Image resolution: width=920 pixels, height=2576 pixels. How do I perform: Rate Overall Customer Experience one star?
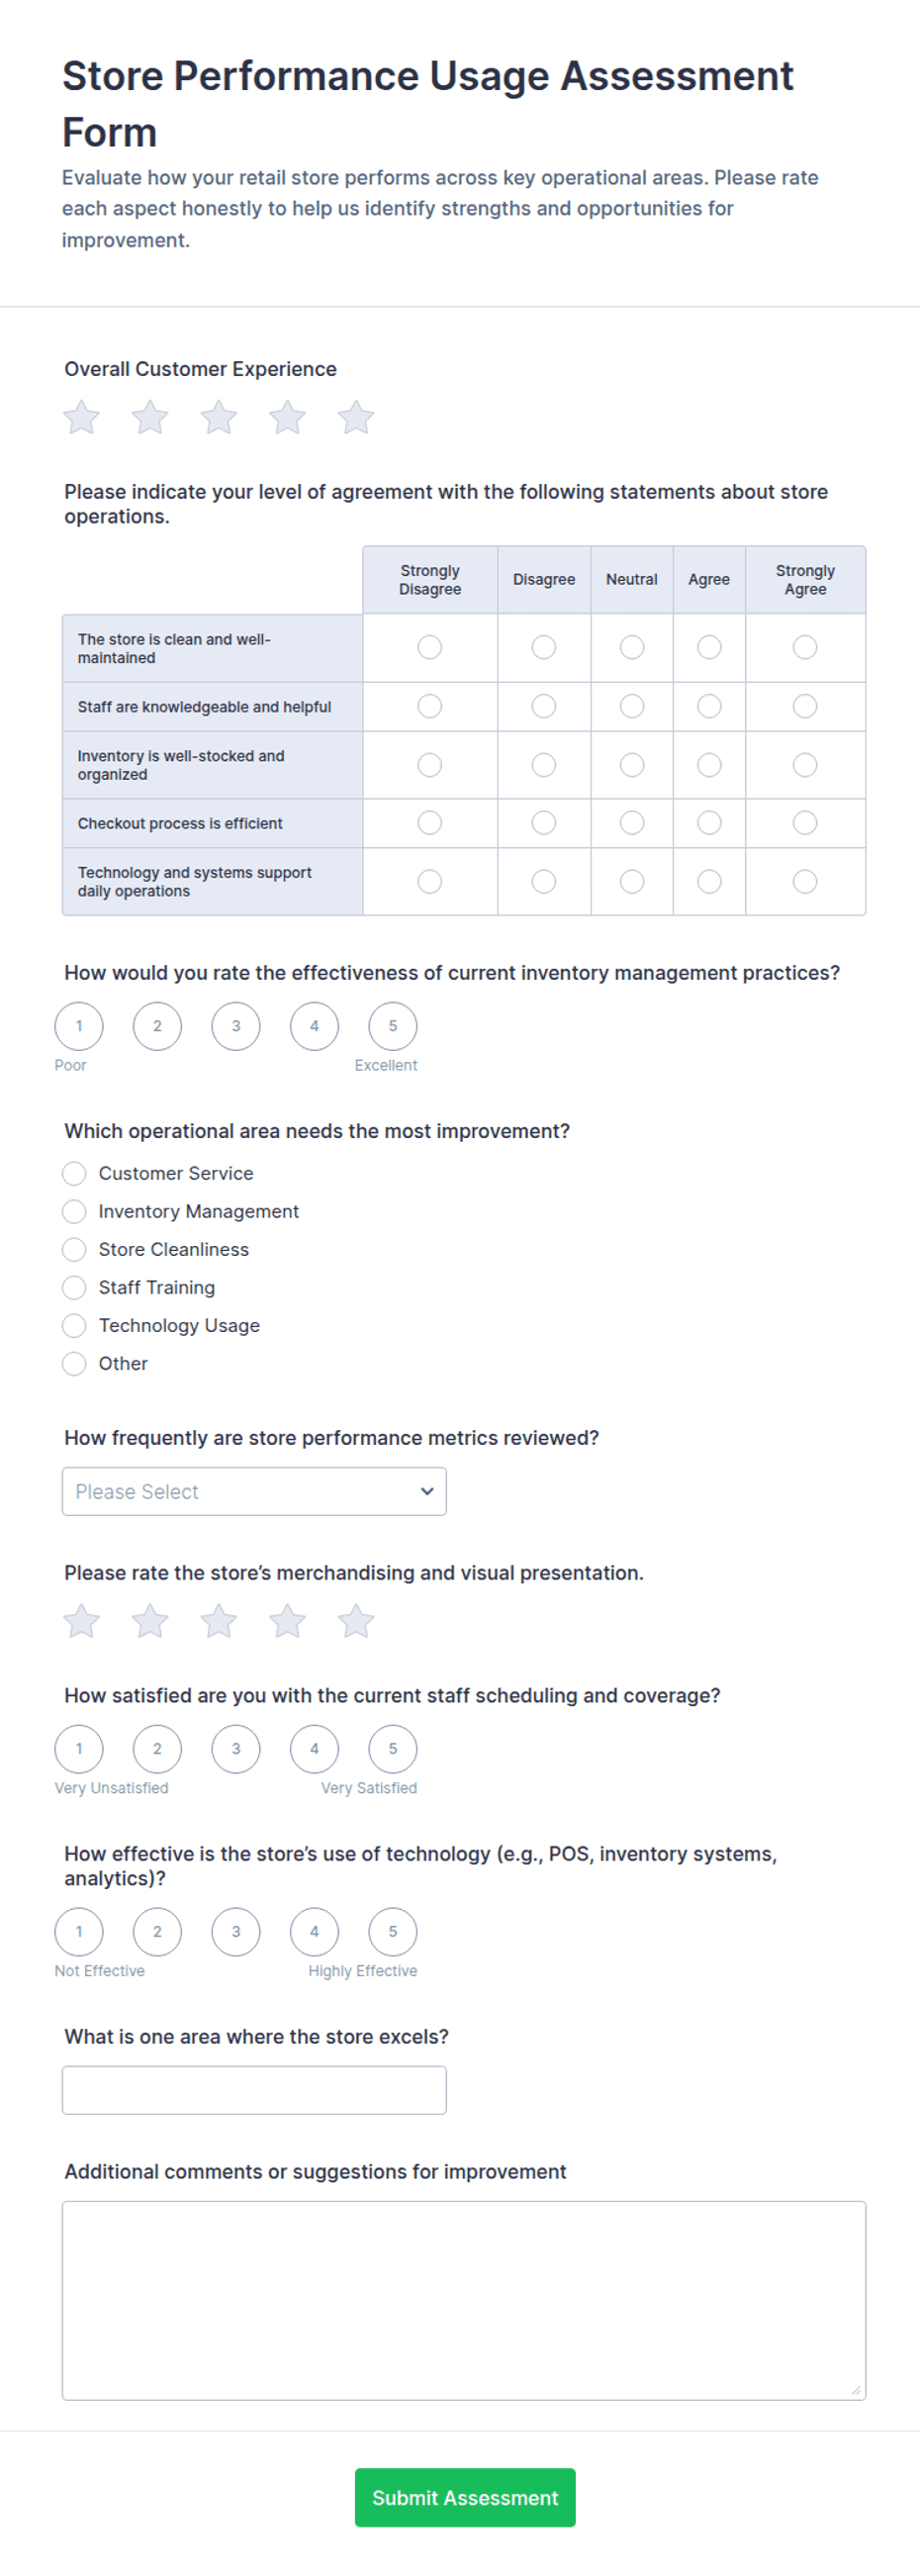pyautogui.click(x=81, y=417)
